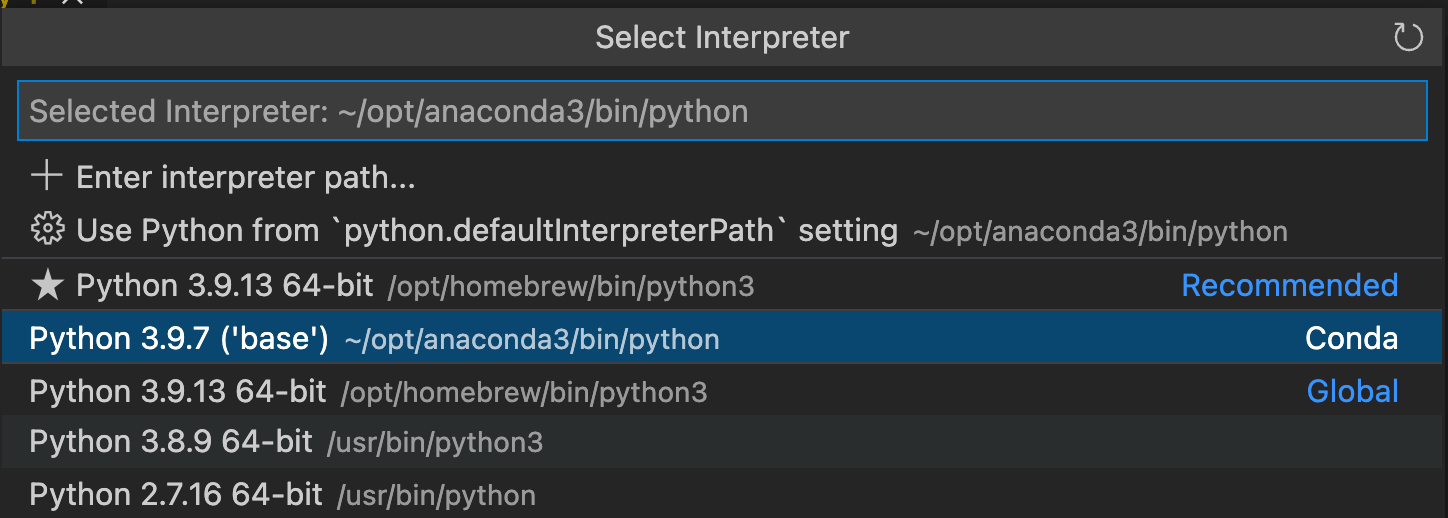Select the Python 3.9.7 ('base') interpreter

pos(179,339)
